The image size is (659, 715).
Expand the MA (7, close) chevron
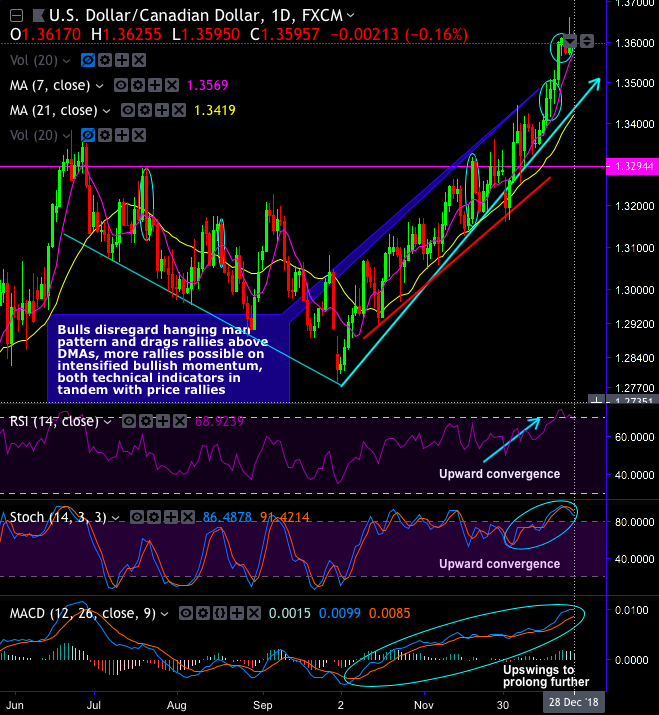(x=99, y=86)
